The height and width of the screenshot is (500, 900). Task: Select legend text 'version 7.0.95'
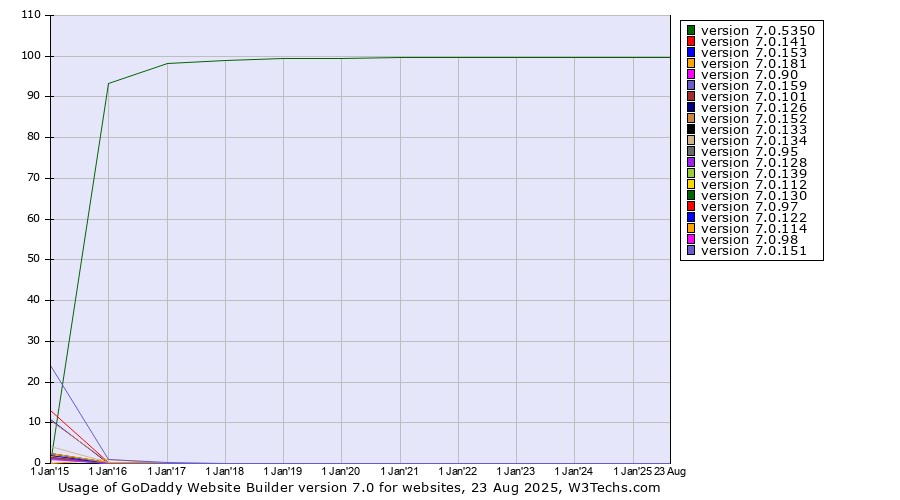pos(750,152)
